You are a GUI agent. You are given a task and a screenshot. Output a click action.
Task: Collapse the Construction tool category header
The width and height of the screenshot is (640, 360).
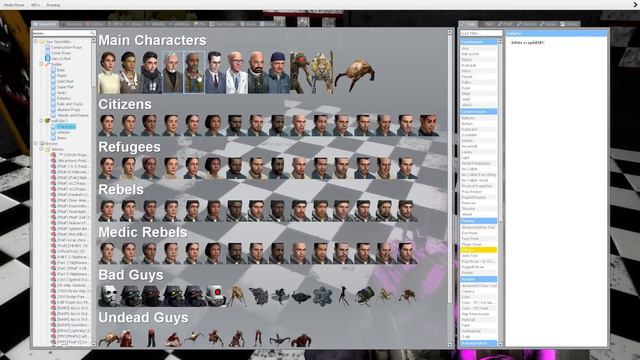pos(478,111)
